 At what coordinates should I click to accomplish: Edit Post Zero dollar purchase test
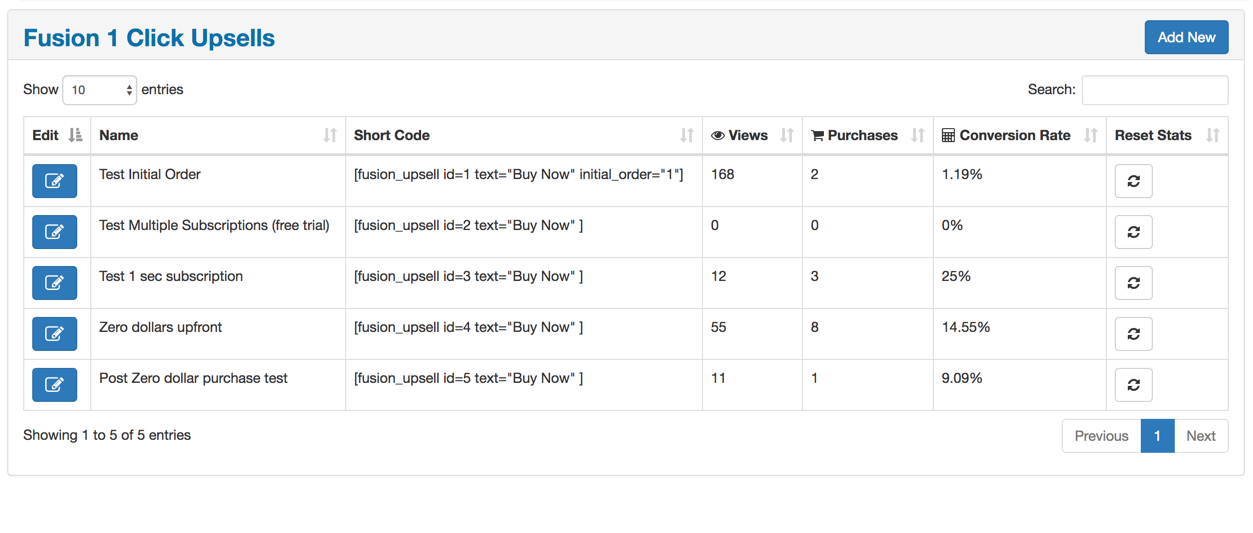(x=54, y=385)
